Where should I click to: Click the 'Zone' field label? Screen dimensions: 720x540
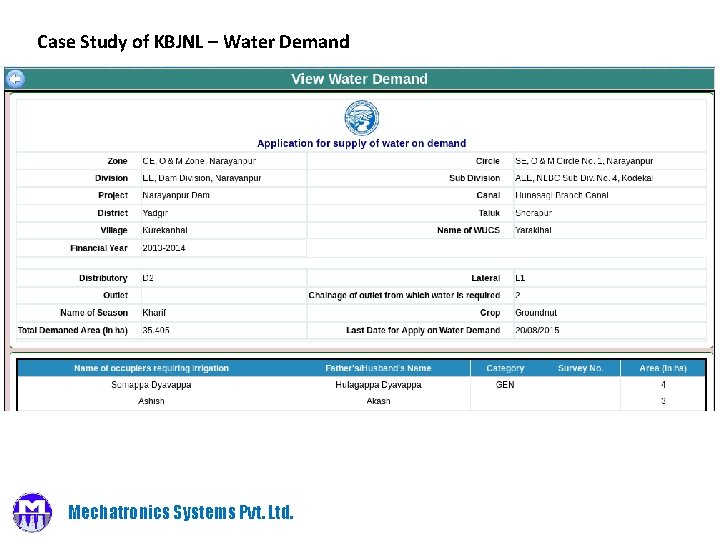point(117,161)
